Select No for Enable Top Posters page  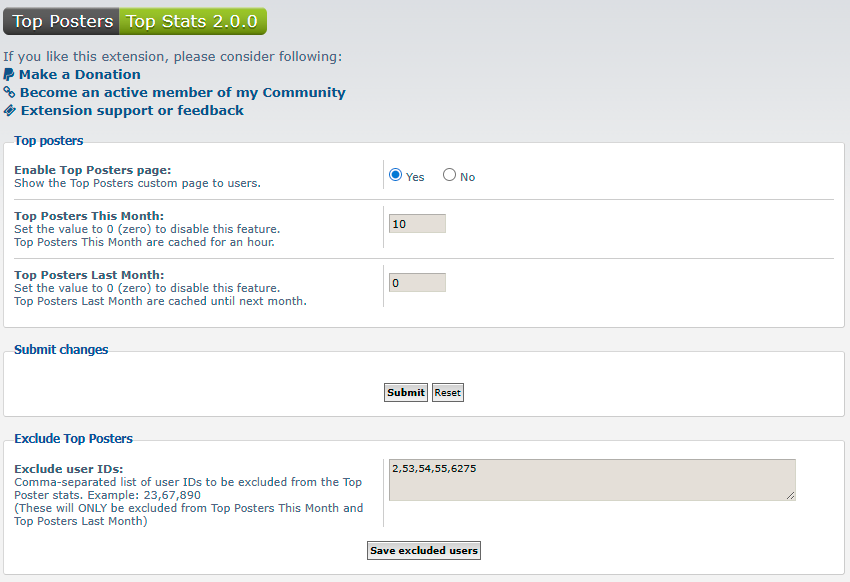click(x=449, y=174)
